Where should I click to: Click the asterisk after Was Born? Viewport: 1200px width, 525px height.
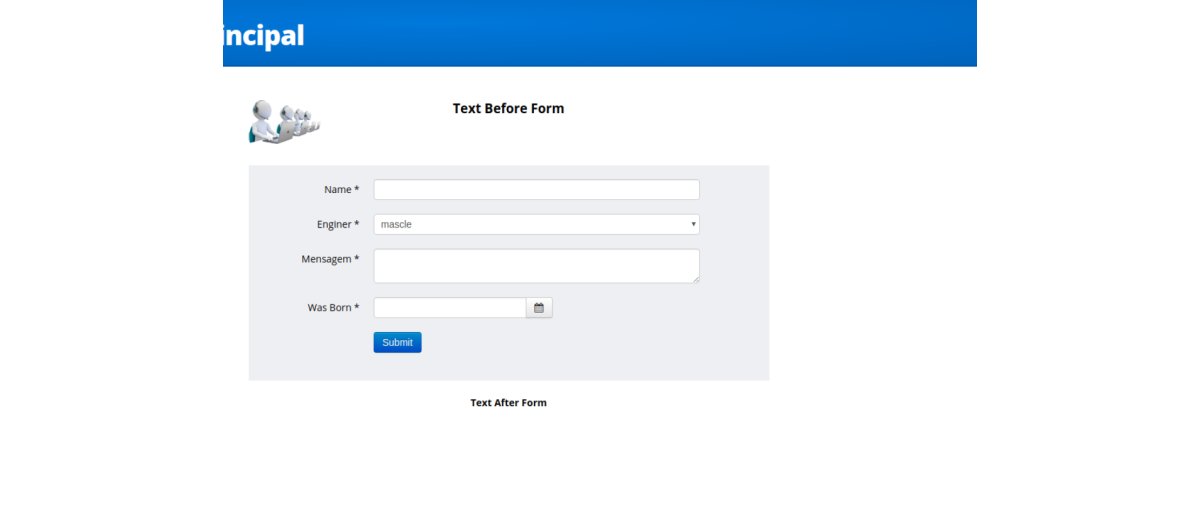pyautogui.click(x=357, y=308)
